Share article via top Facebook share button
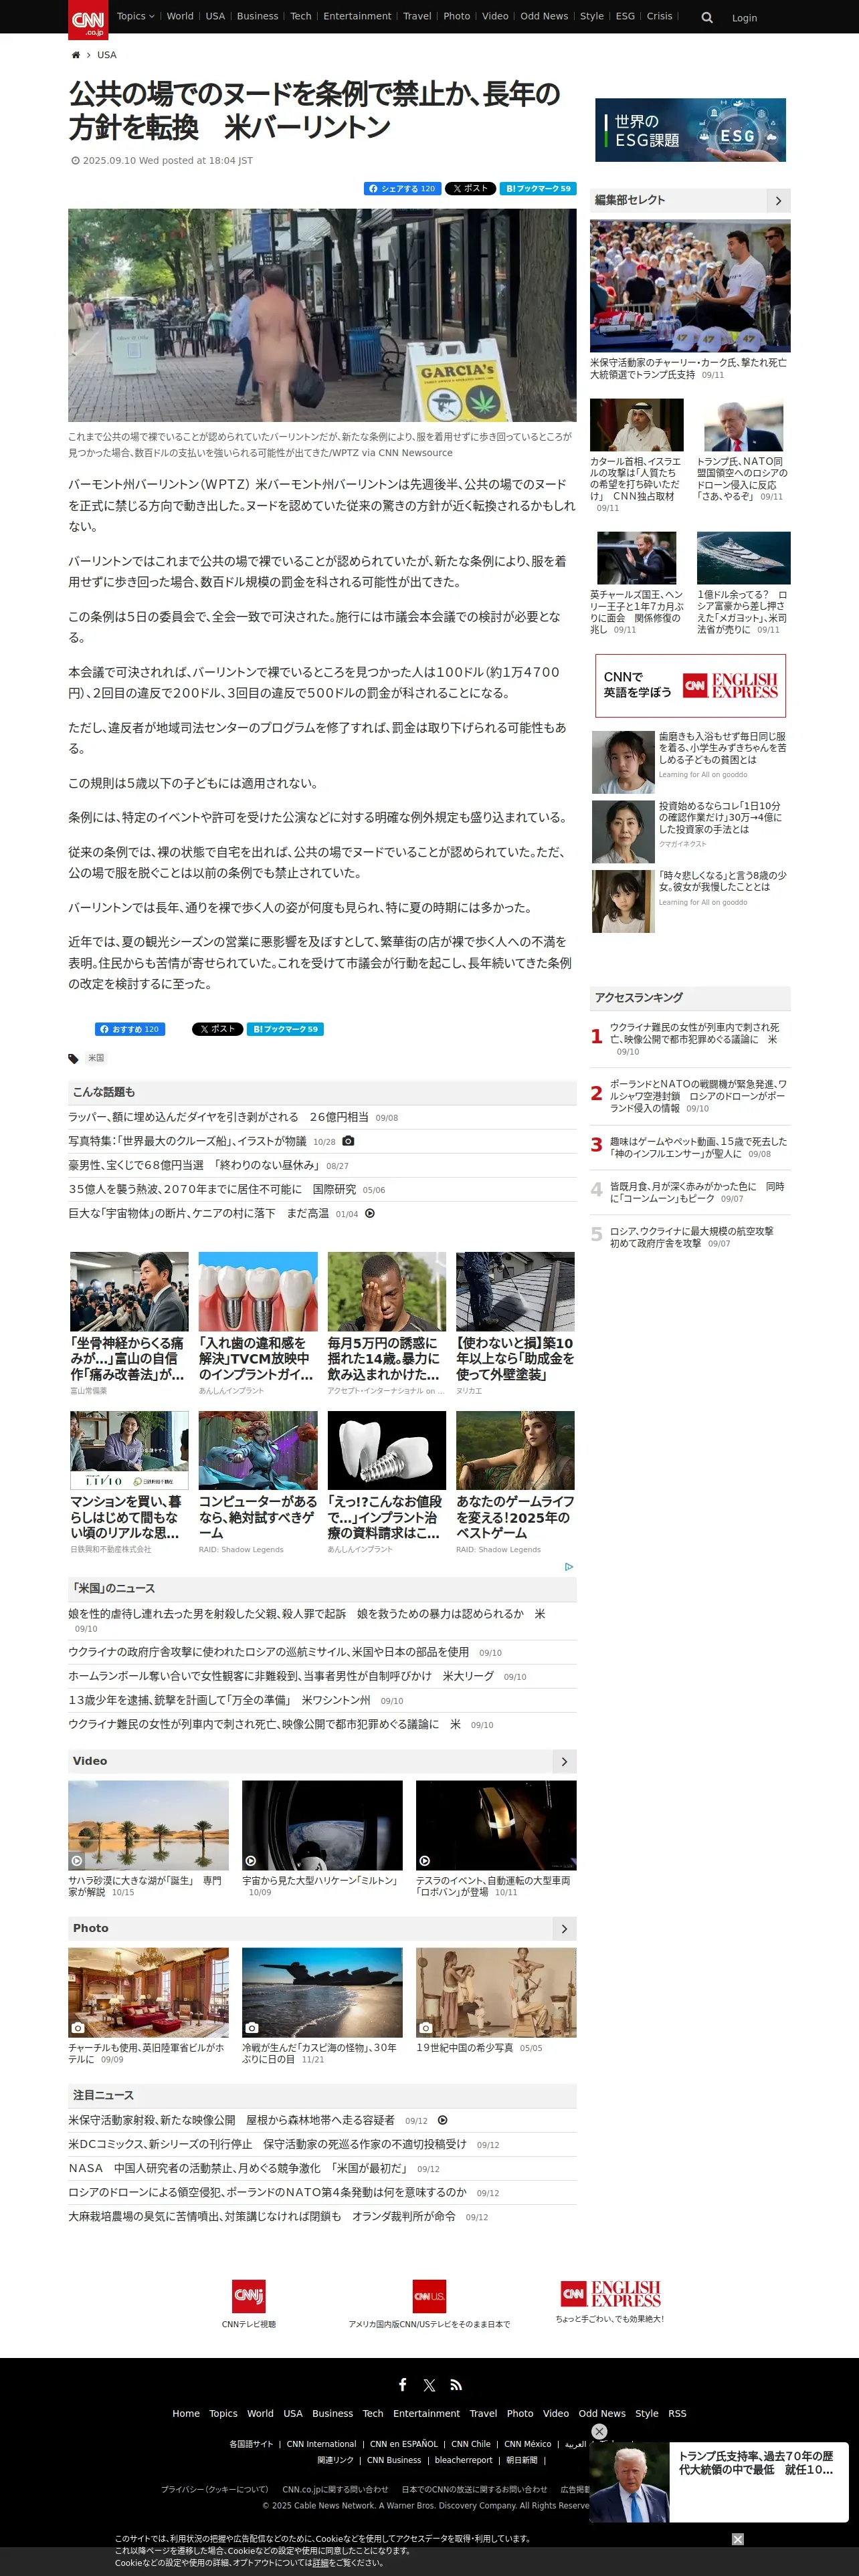Screen dimensions: 859x2576 [402, 188]
